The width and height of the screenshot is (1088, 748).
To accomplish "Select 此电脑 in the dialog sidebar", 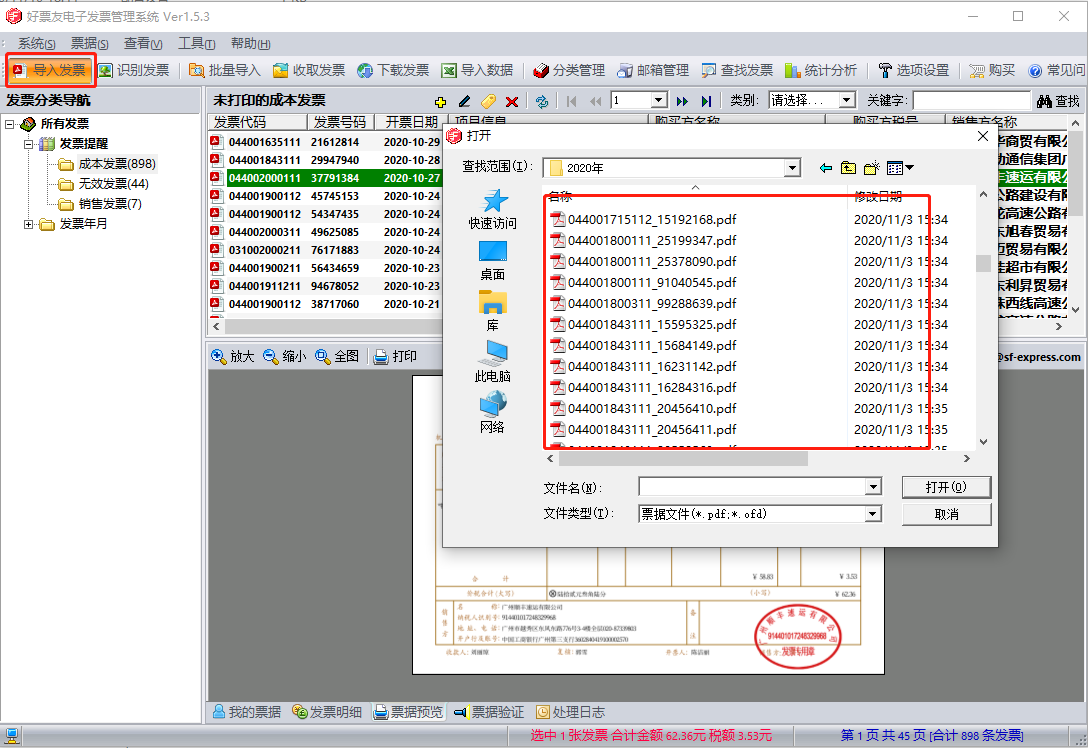I will [493, 362].
